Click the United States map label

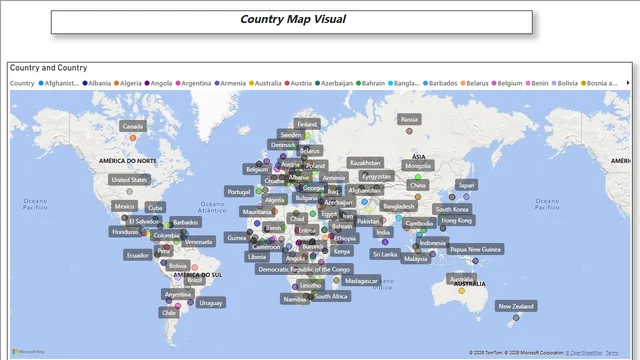tap(129, 180)
